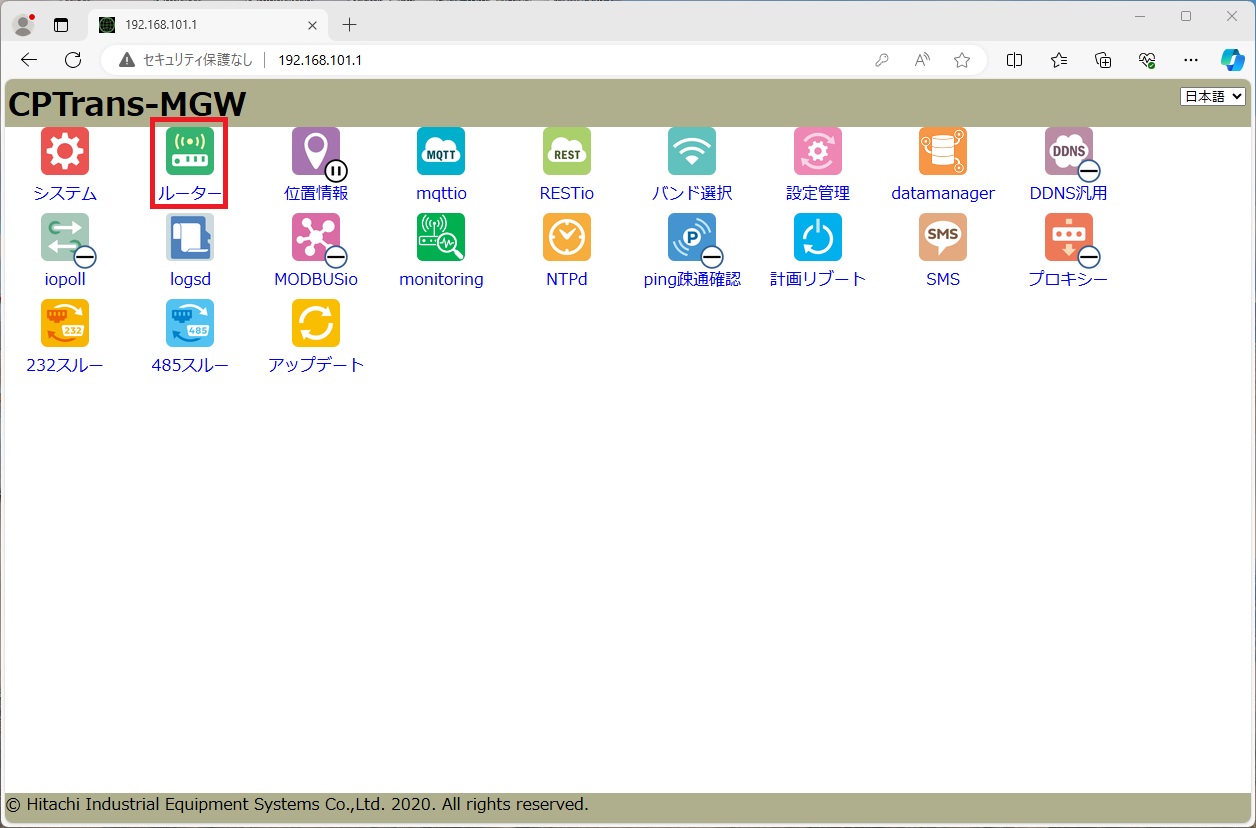
Task: Open the 232スルー serial icon
Action: tap(65, 323)
